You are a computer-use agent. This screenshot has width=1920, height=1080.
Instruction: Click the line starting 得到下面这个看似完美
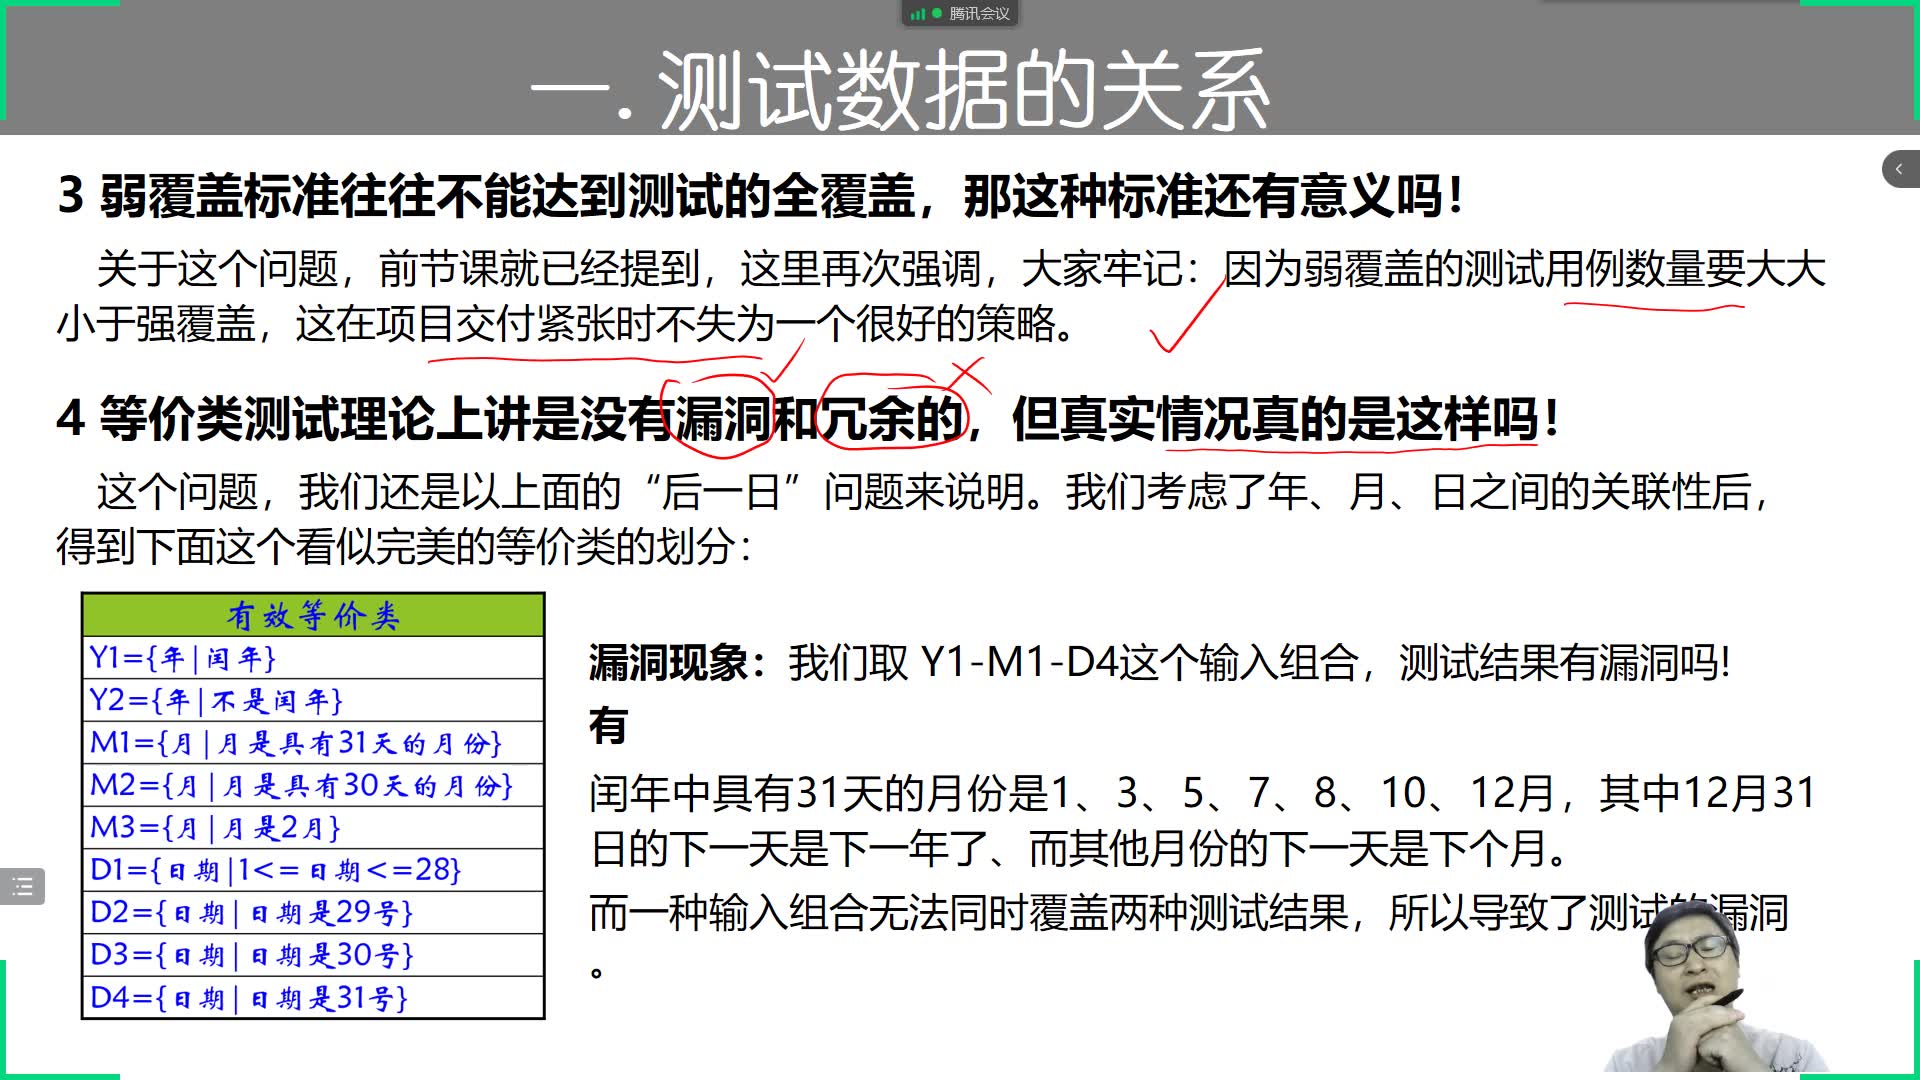tap(404, 547)
